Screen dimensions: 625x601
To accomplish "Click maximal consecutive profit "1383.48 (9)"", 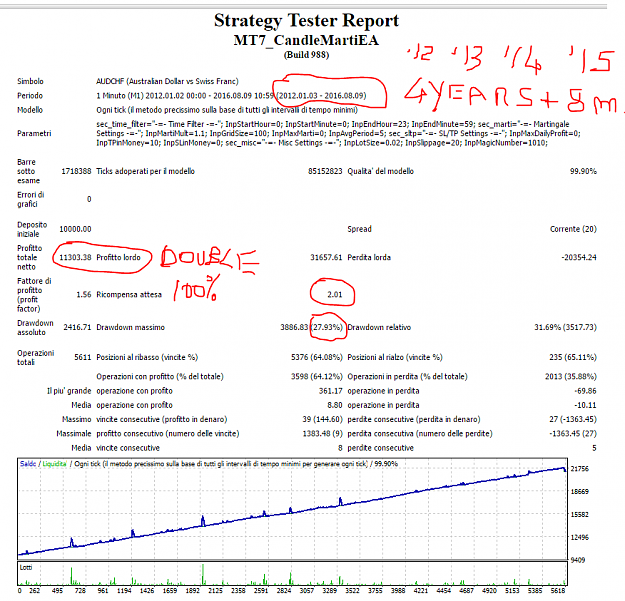I will 322,434.
